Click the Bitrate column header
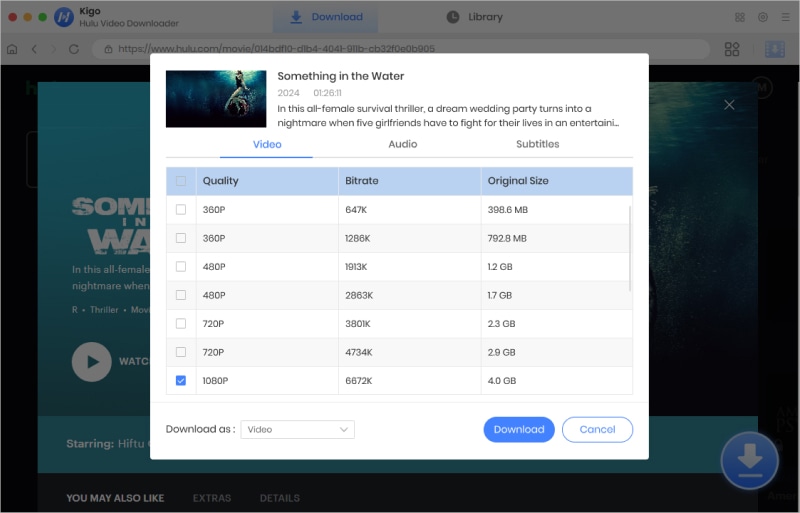Viewport: 800px width, 513px height. click(x=410, y=181)
